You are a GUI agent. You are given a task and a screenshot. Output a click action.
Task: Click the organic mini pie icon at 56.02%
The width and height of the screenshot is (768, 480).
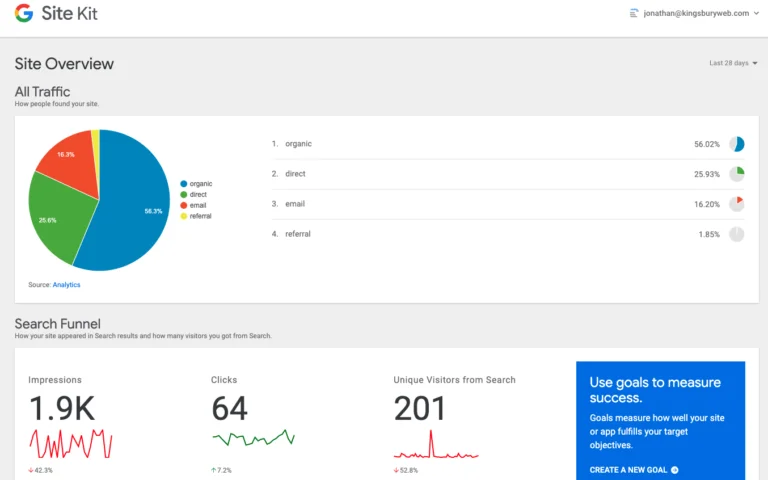[x=737, y=144]
